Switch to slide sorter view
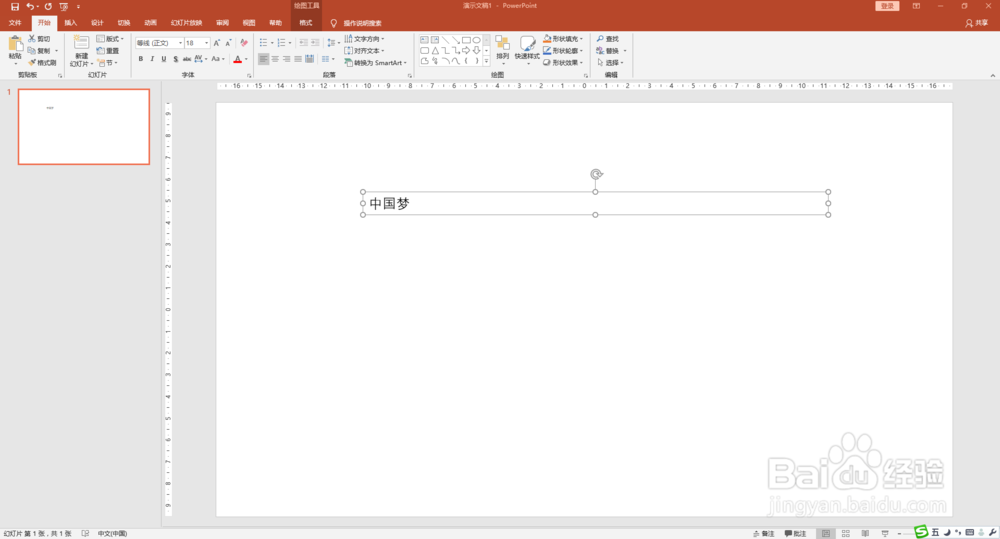This screenshot has width=1000, height=539. [x=846, y=533]
